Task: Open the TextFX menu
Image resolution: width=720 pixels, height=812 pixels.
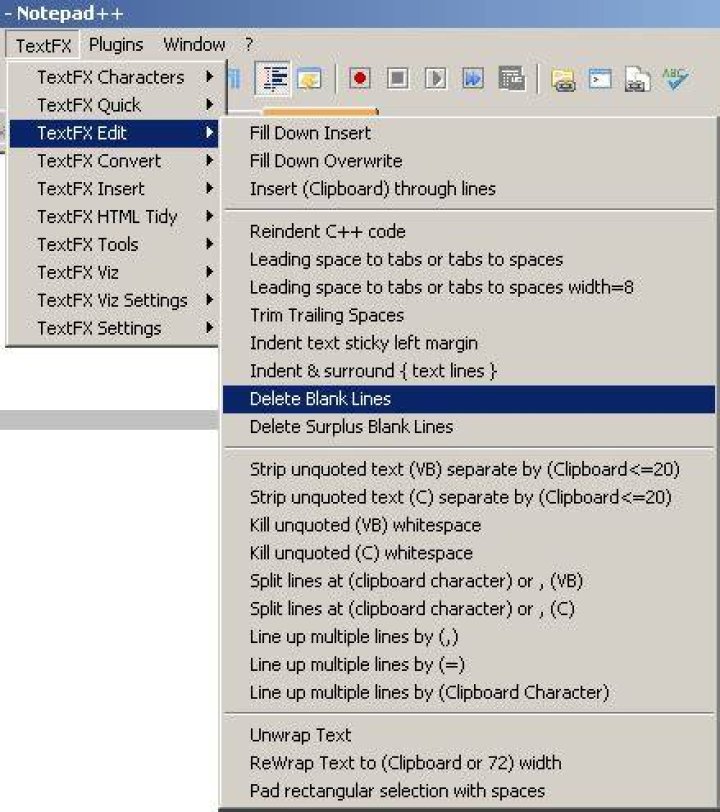Action: pyautogui.click(x=43, y=45)
